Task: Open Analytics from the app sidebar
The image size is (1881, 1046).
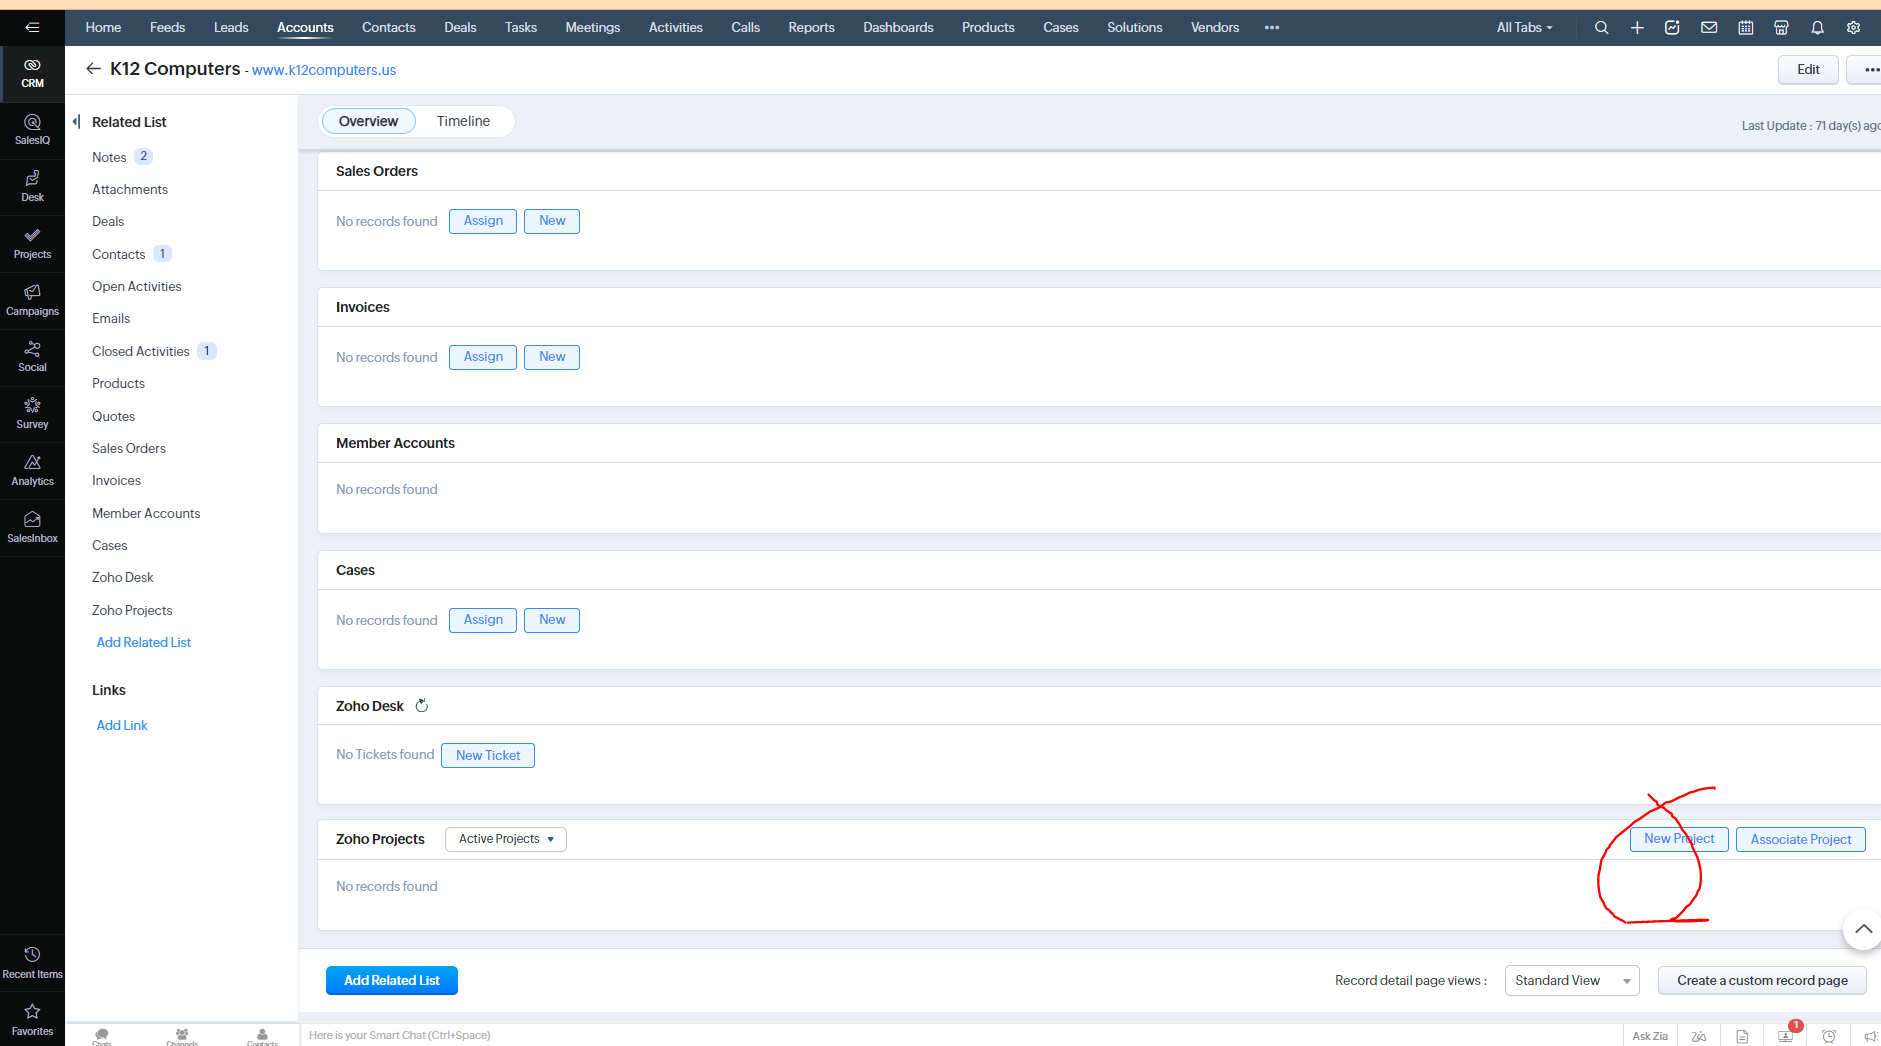Action: pos(32,471)
